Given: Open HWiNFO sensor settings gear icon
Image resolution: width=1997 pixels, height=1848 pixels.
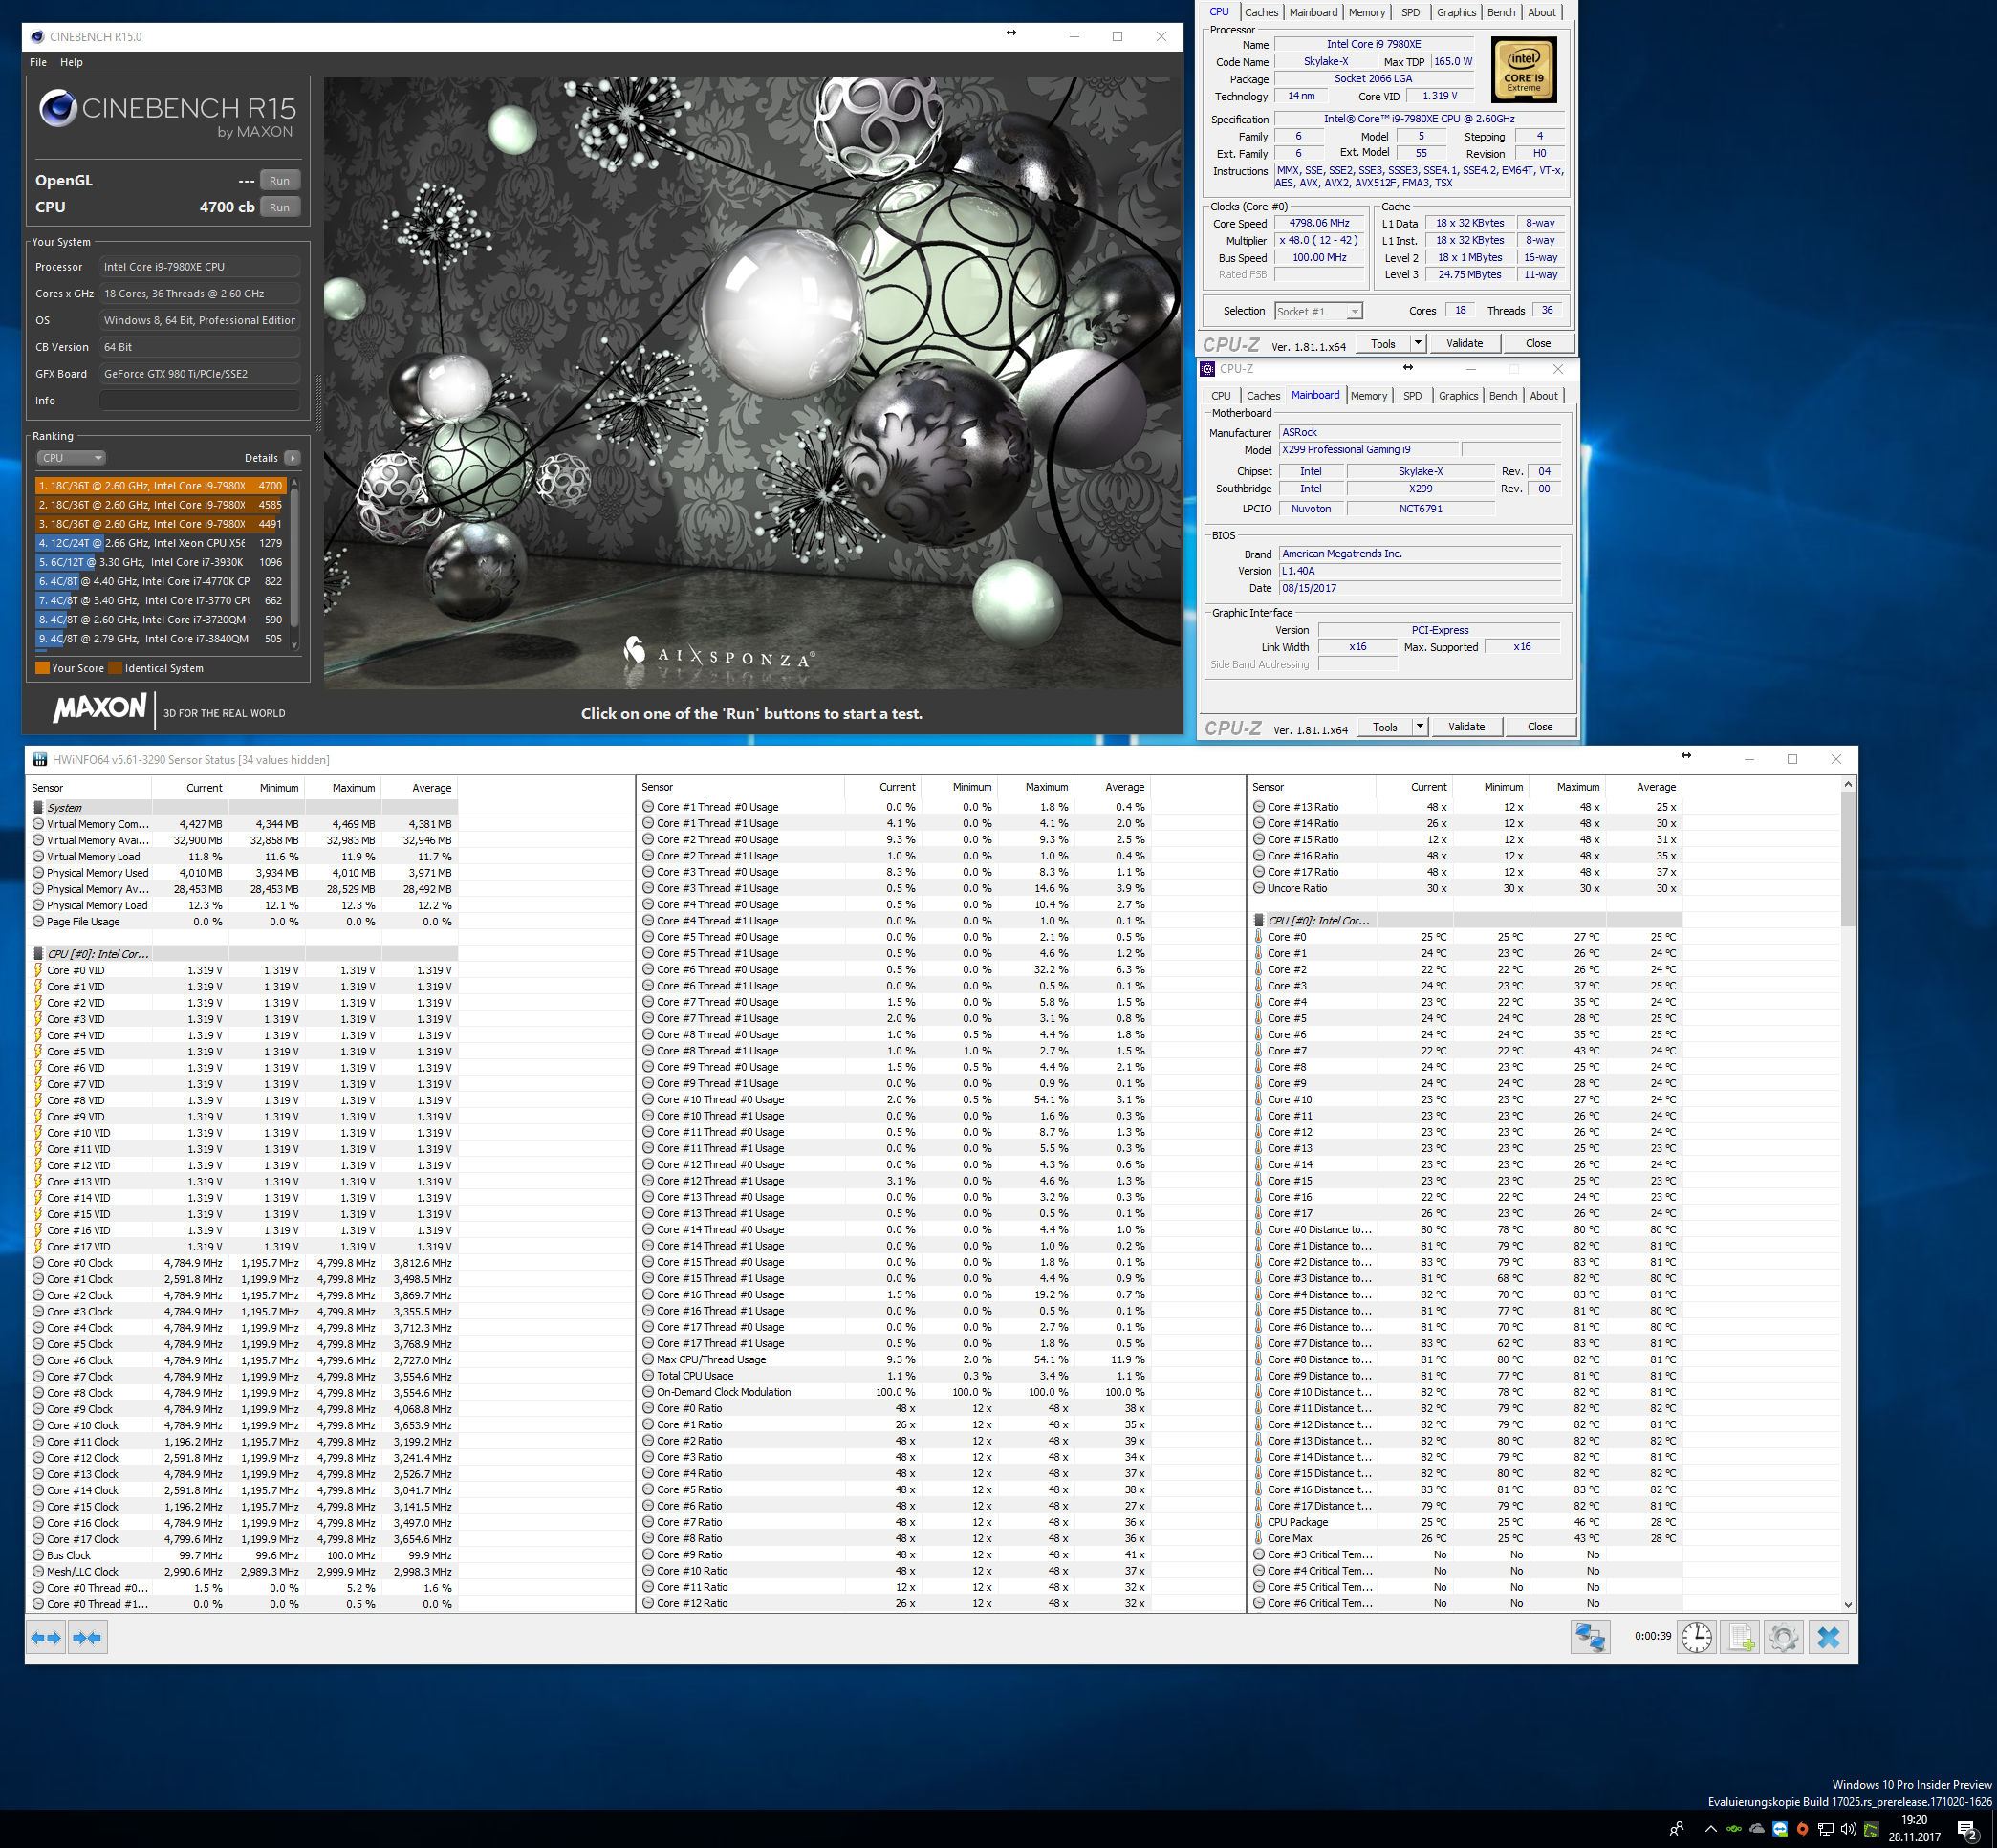Looking at the screenshot, I should (1784, 1637).
